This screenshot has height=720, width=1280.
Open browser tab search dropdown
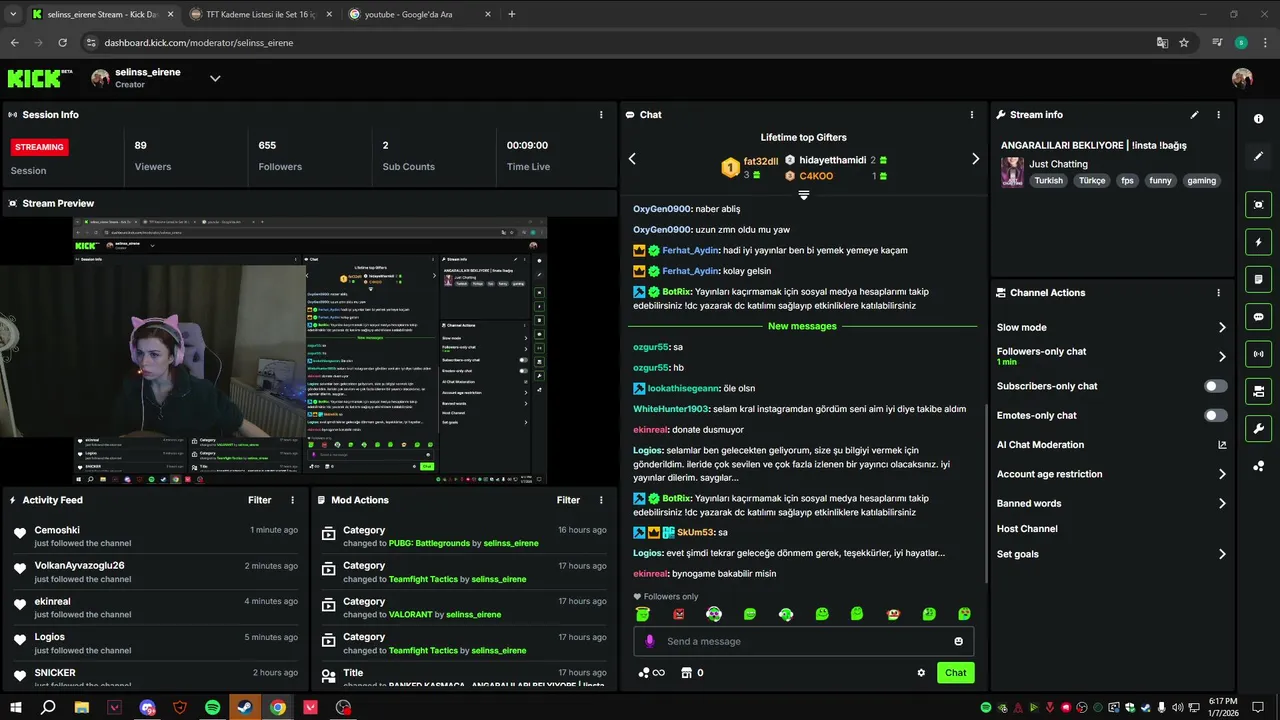coord(13,14)
